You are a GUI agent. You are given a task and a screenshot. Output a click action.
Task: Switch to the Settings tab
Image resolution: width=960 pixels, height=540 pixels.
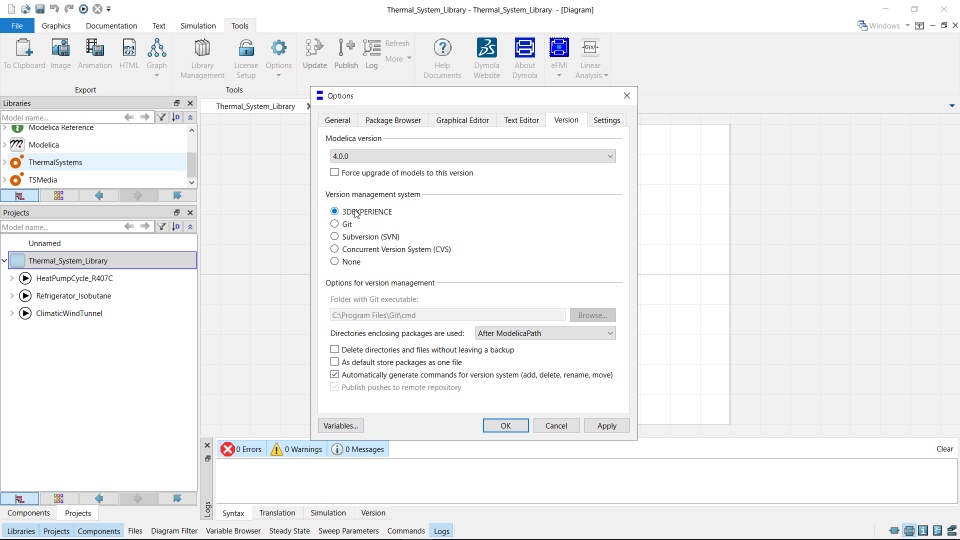[x=607, y=120]
